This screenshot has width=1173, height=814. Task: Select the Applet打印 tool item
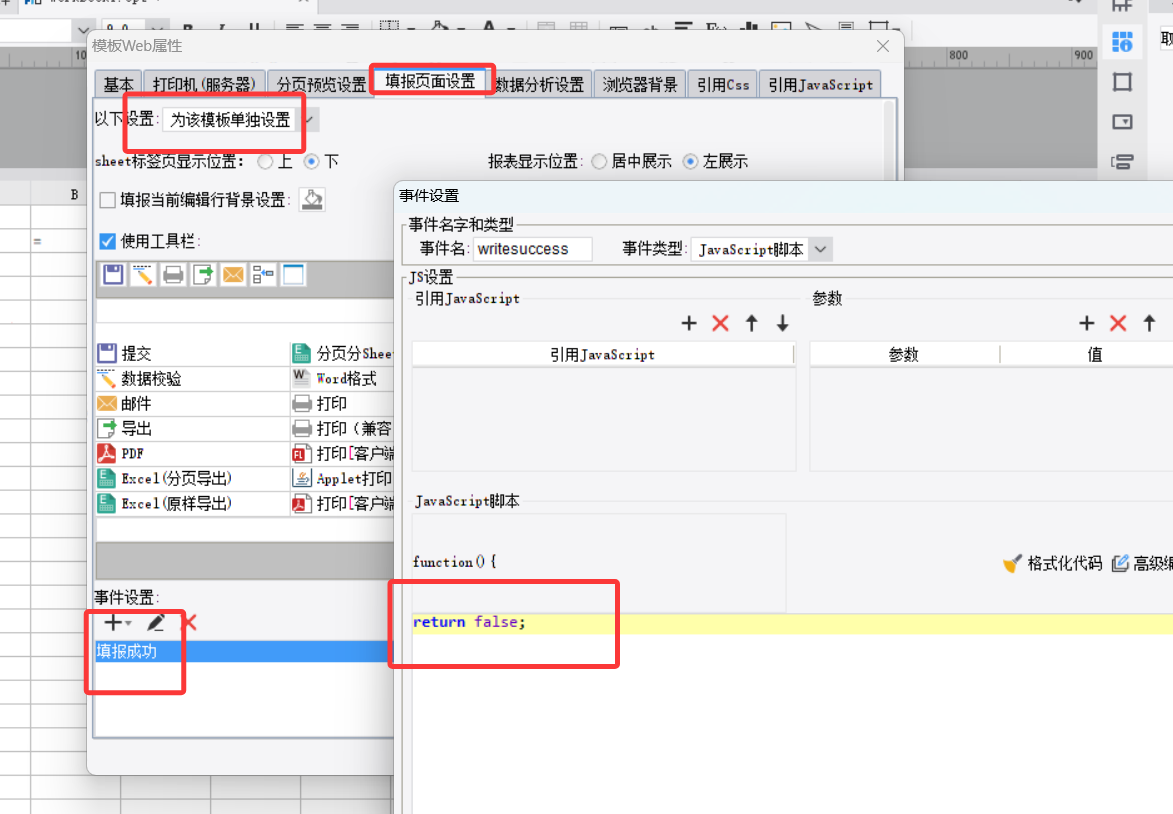(343, 478)
